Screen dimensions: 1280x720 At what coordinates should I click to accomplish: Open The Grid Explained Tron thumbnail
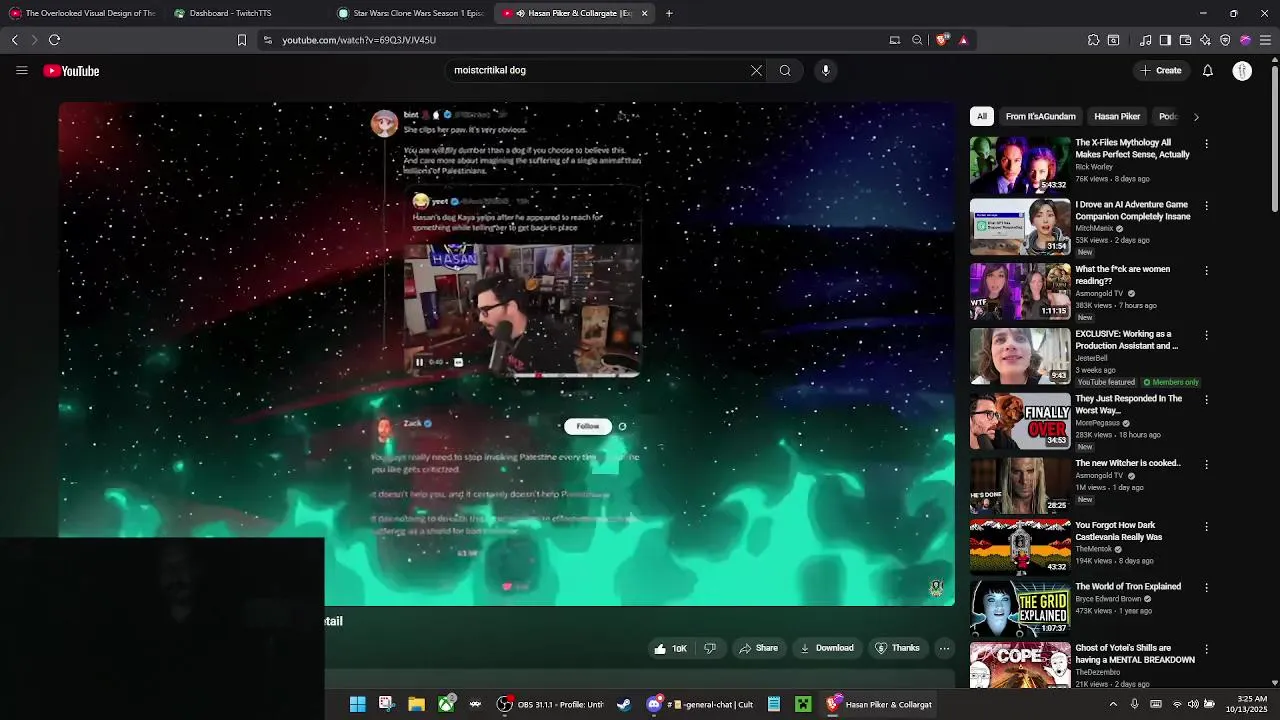pyautogui.click(x=1020, y=608)
